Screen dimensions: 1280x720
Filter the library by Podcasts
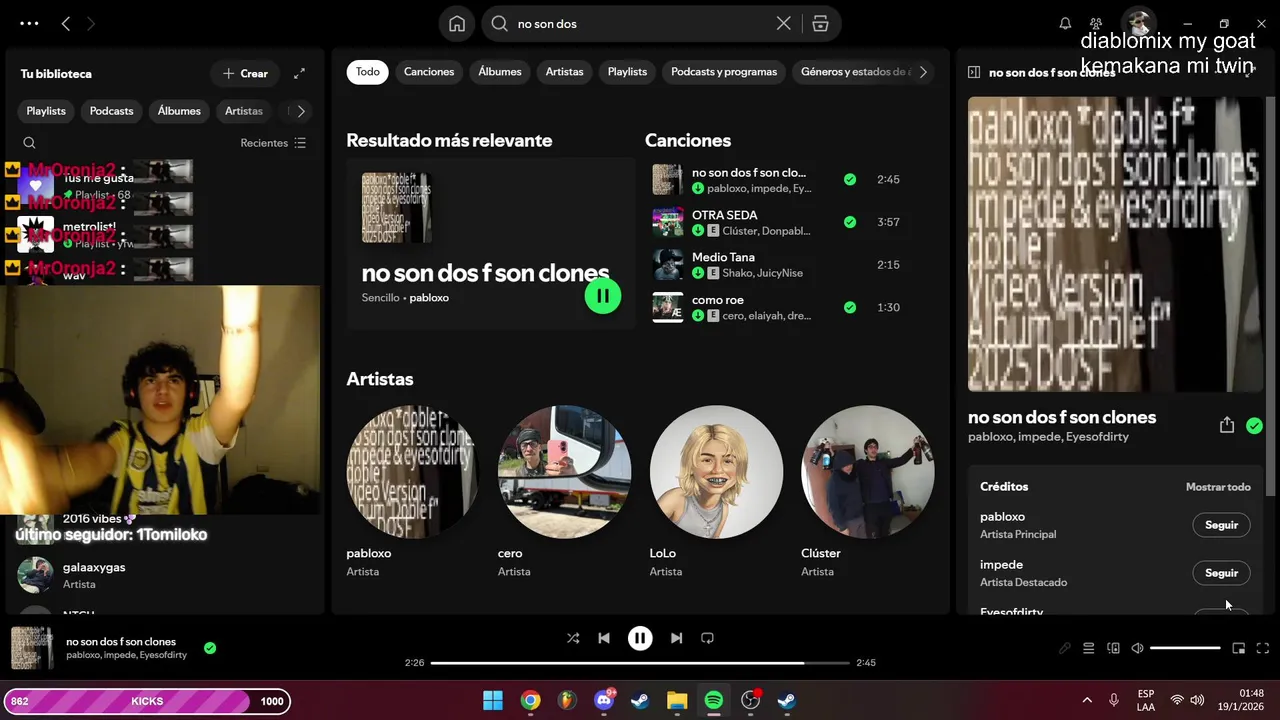[x=111, y=111]
